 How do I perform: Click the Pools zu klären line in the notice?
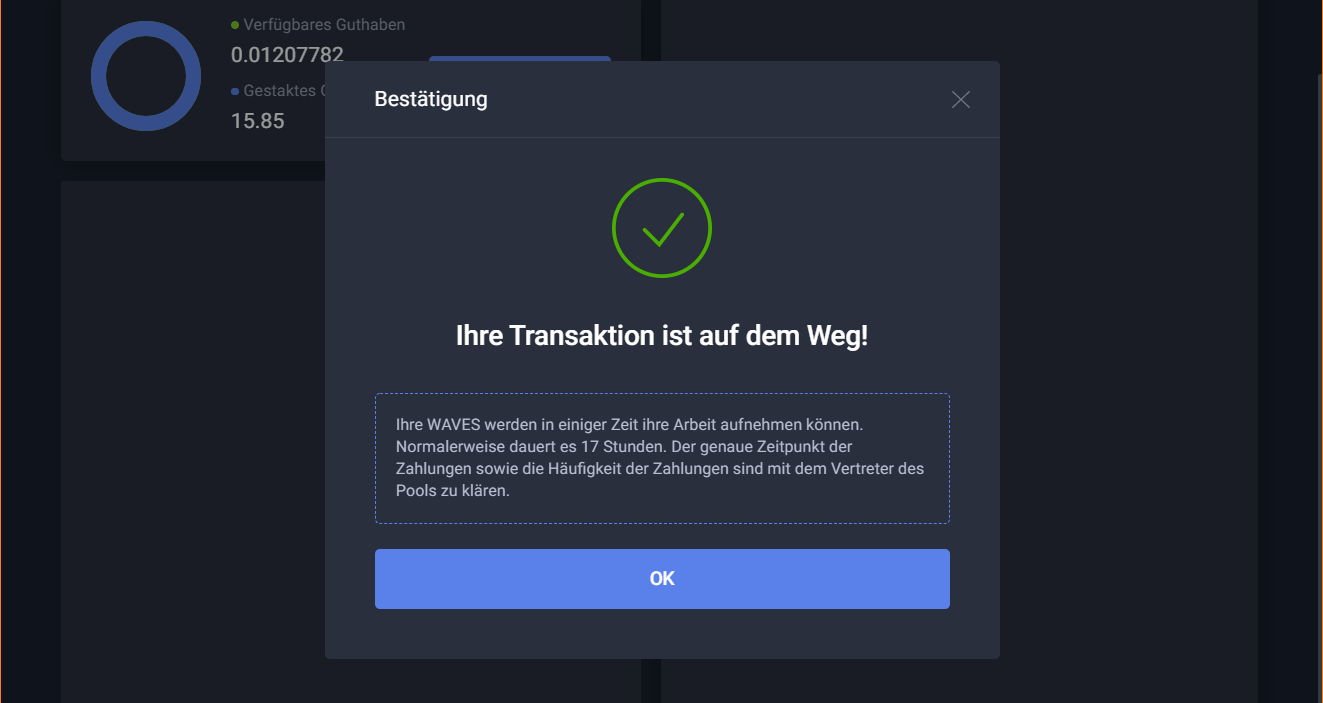453,491
